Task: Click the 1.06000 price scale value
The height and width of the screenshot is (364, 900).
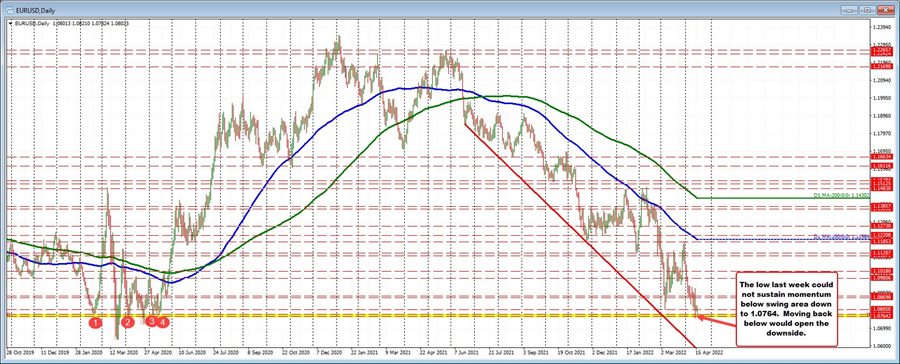Action: click(882, 346)
